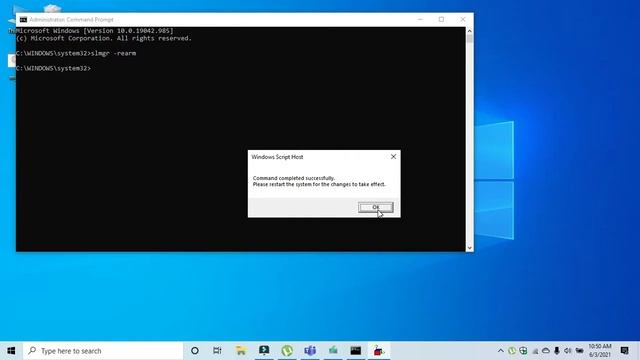Open Cortana from the taskbar
Viewport: 640px width, 360px height.
195,351
